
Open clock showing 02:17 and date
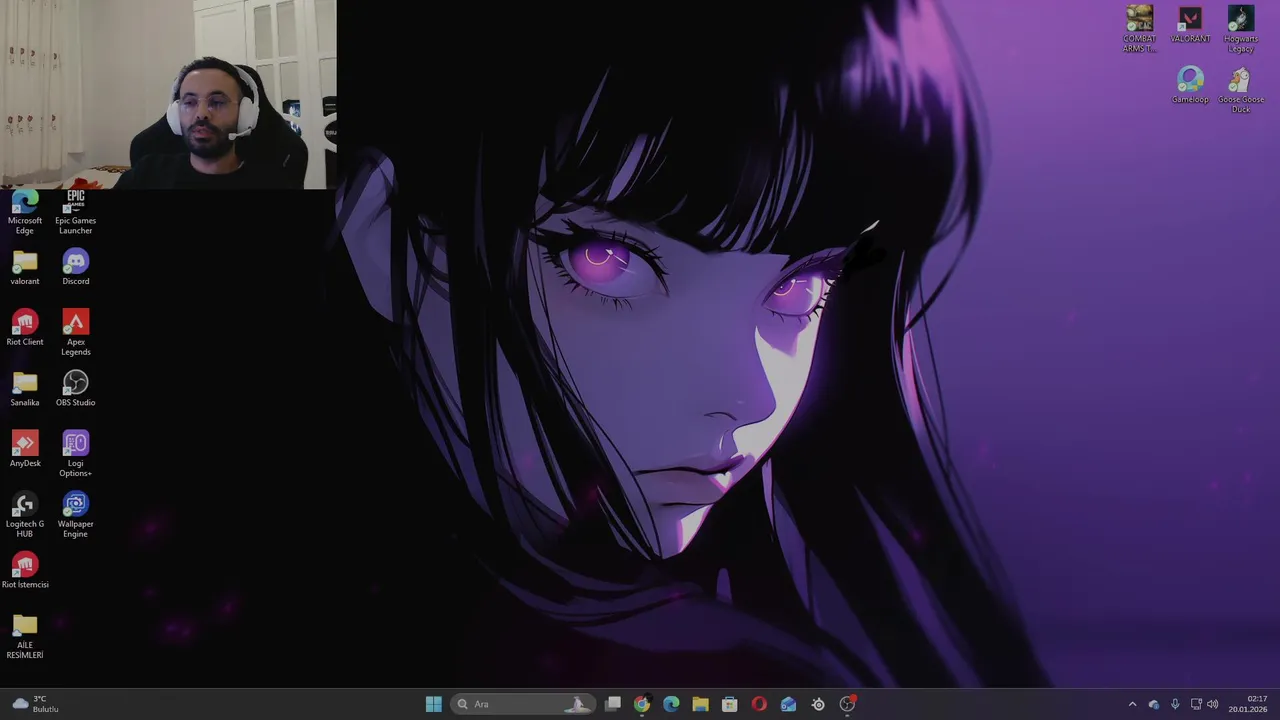(x=1248, y=704)
